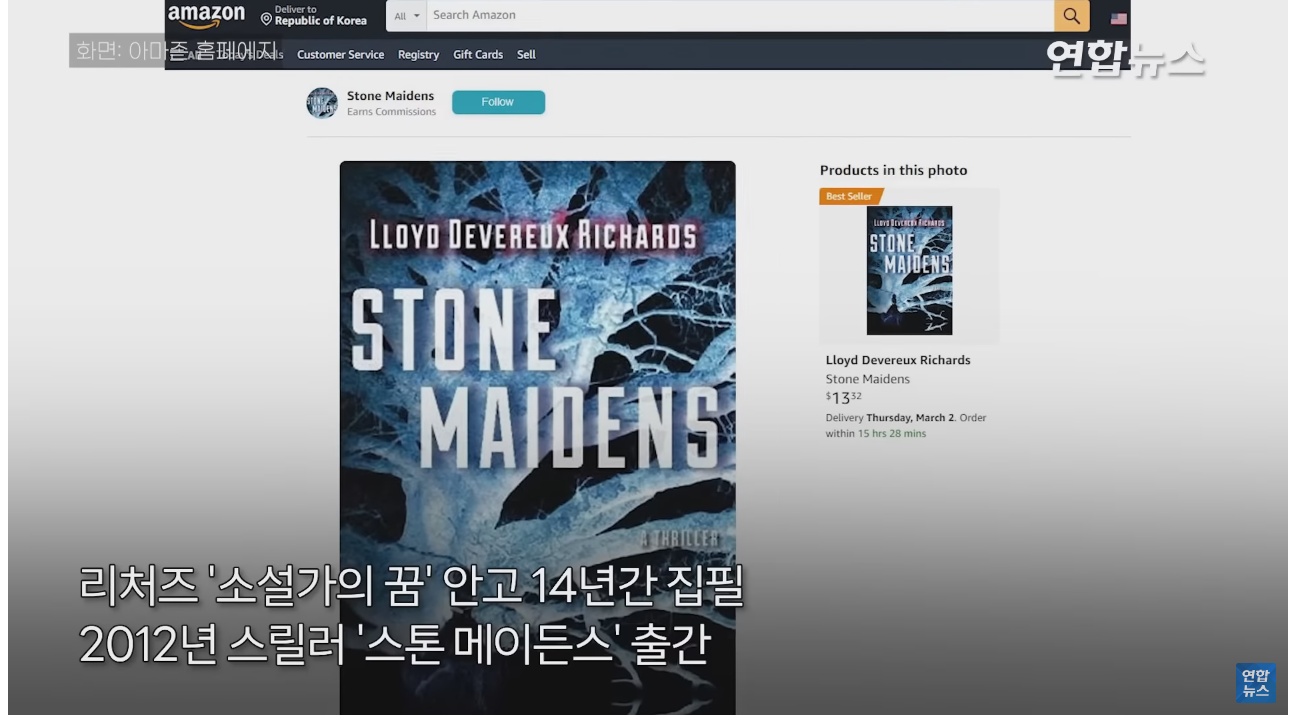Open the Registry page
This screenshot has height=720, width=1293.
coord(418,54)
